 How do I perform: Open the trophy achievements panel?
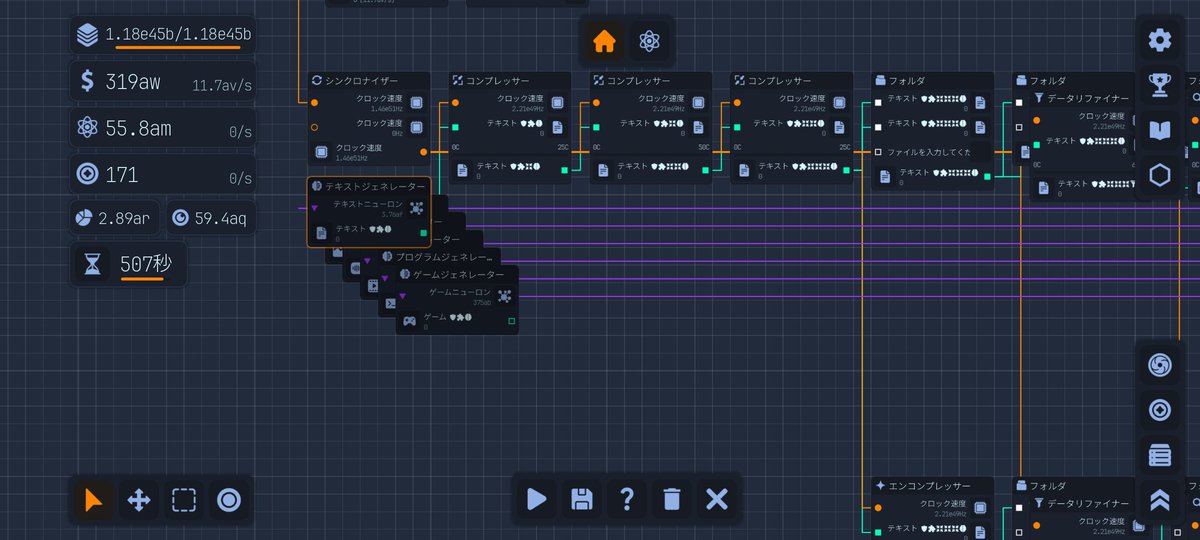[x=1160, y=85]
